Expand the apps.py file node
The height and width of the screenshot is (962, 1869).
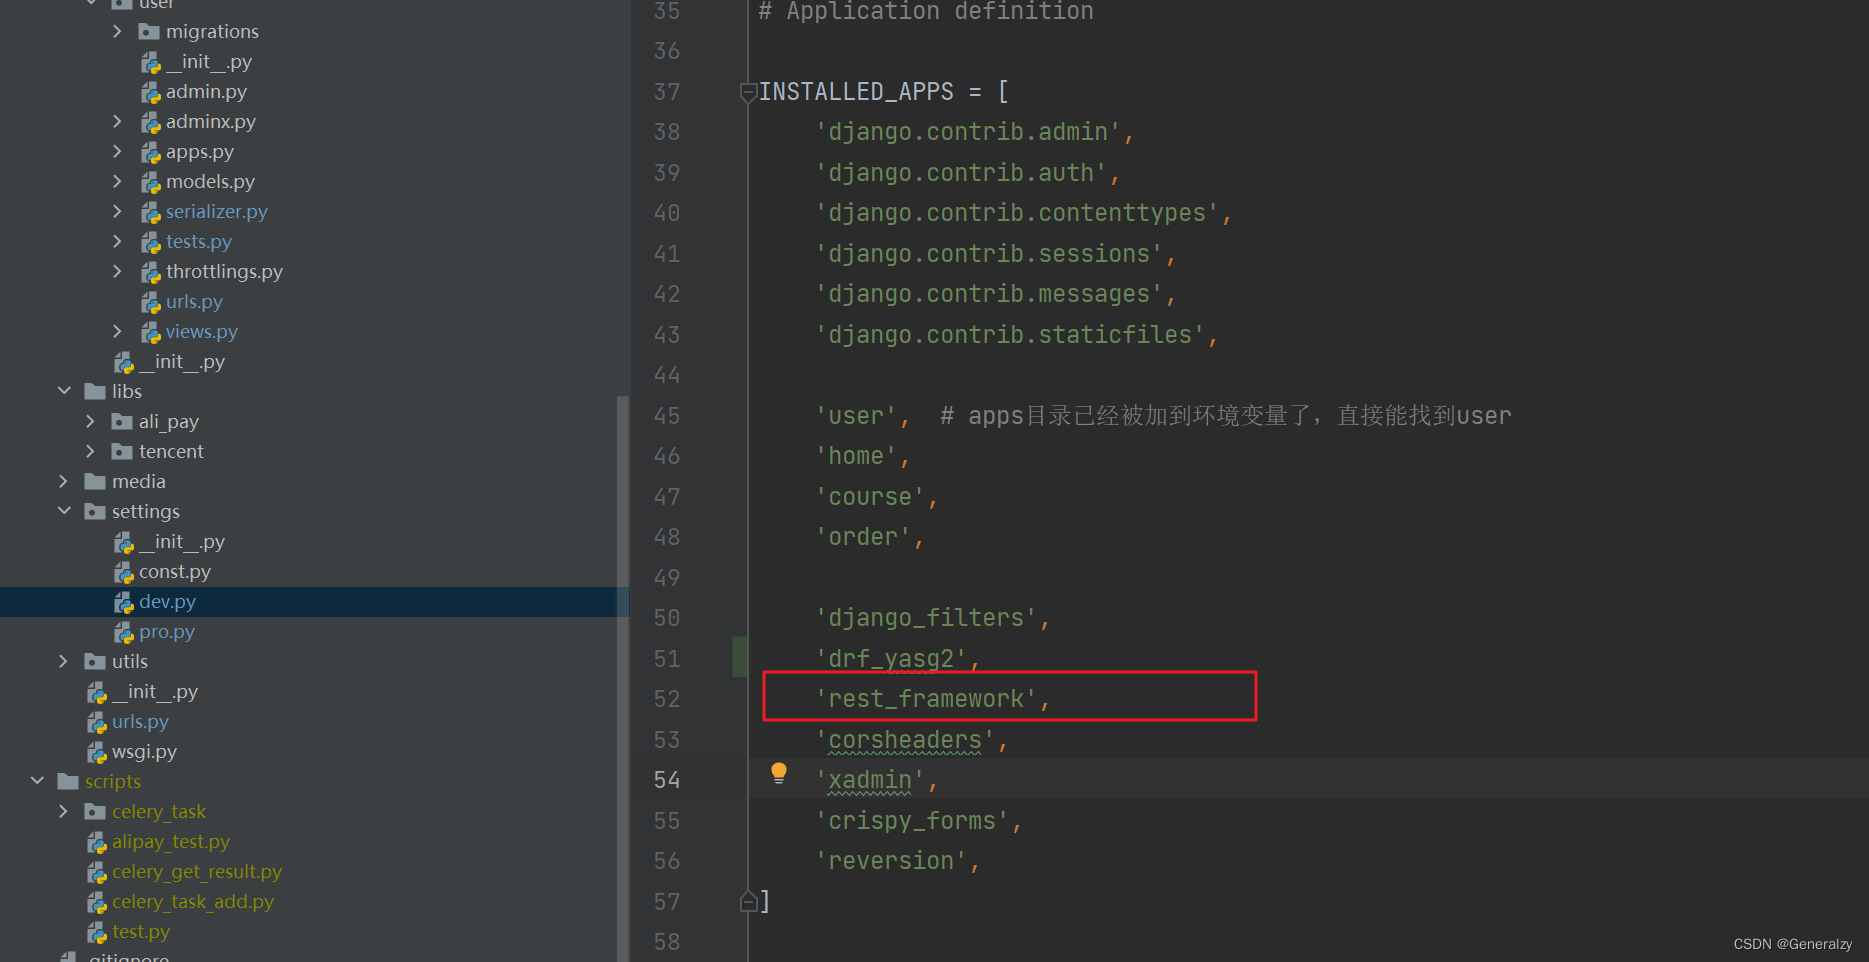(117, 152)
